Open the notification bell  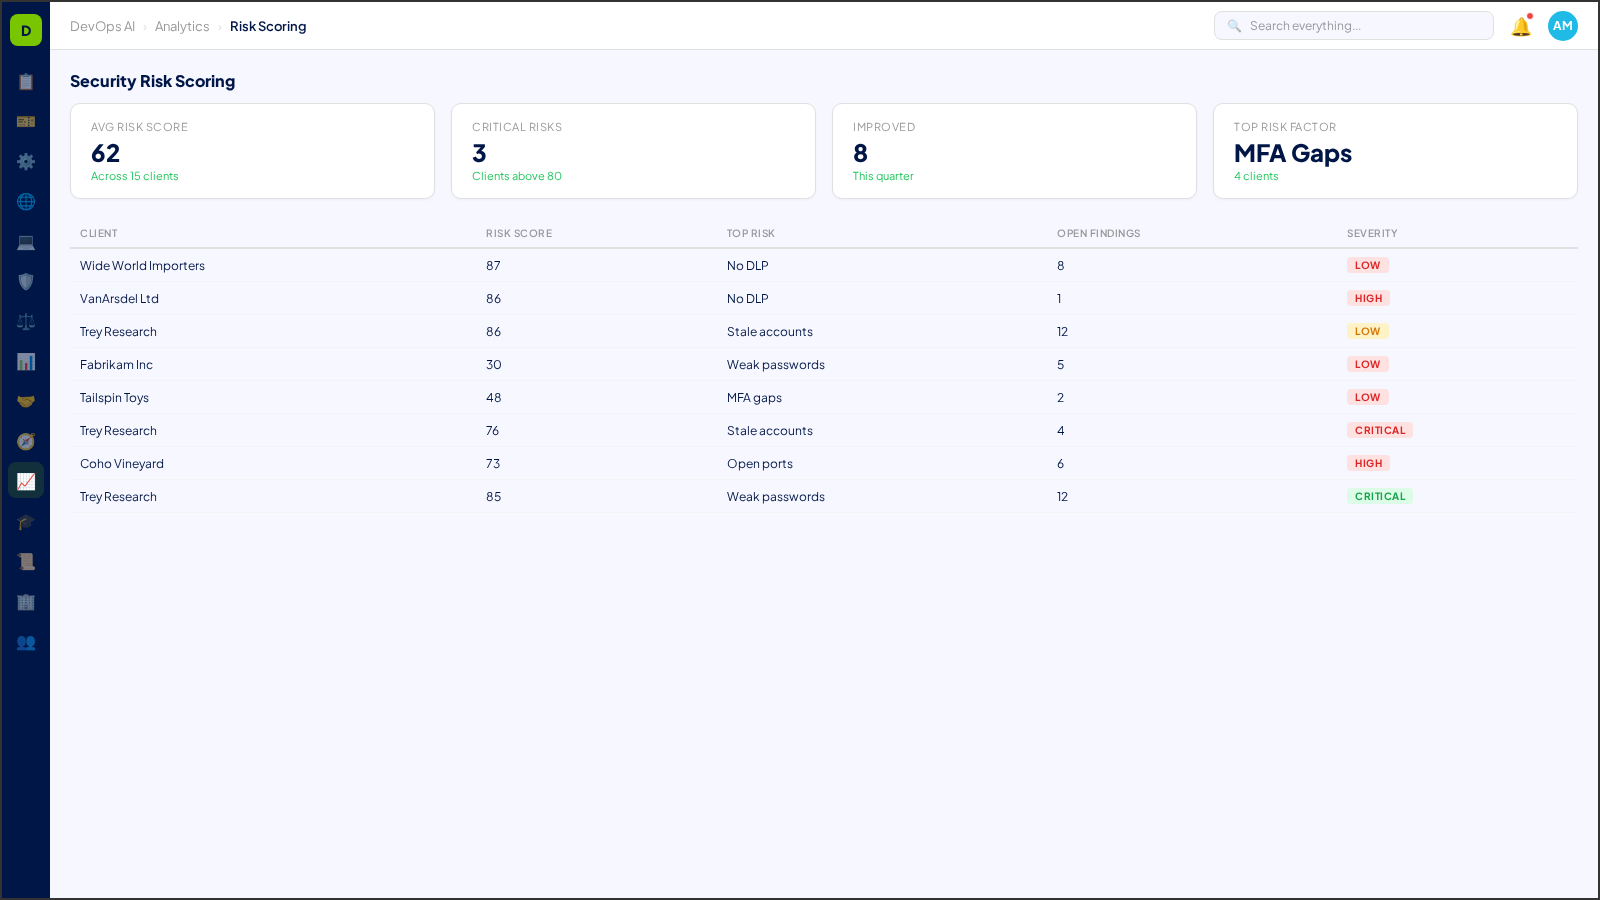point(1519,26)
